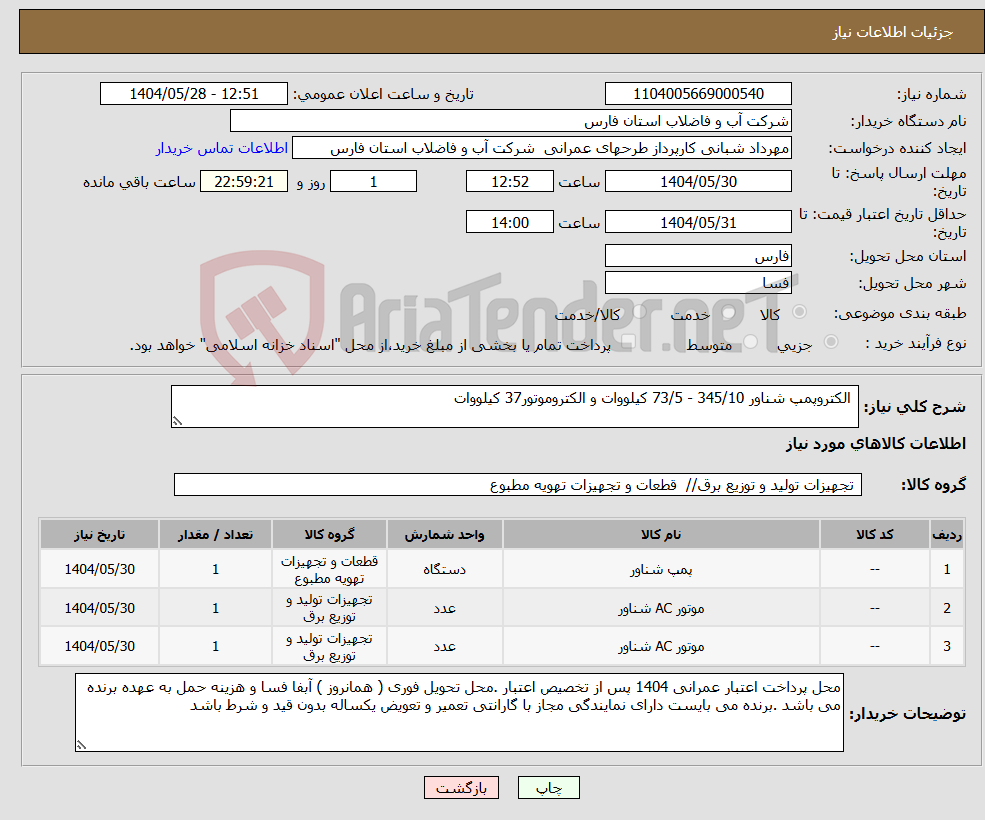
Task: Open the استان محل تحویل field showing فارس
Action: pos(698,255)
